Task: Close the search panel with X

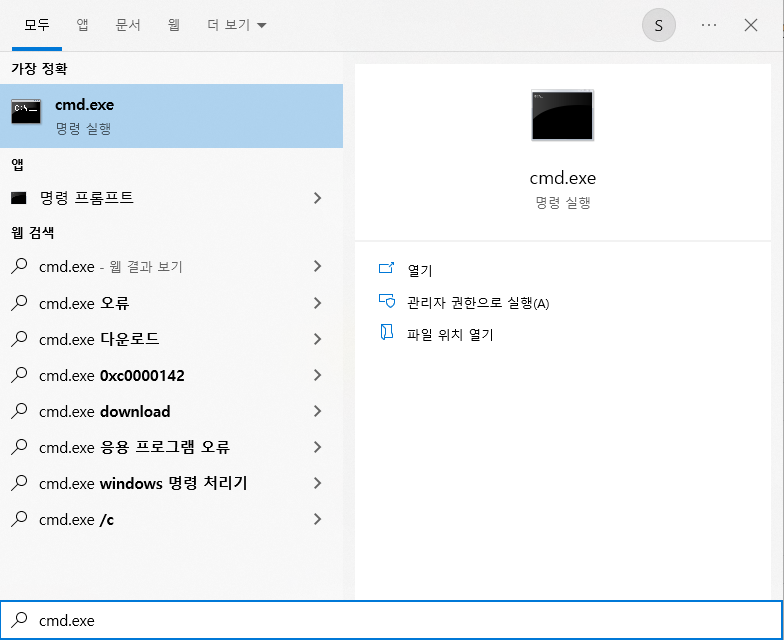Action: [750, 25]
